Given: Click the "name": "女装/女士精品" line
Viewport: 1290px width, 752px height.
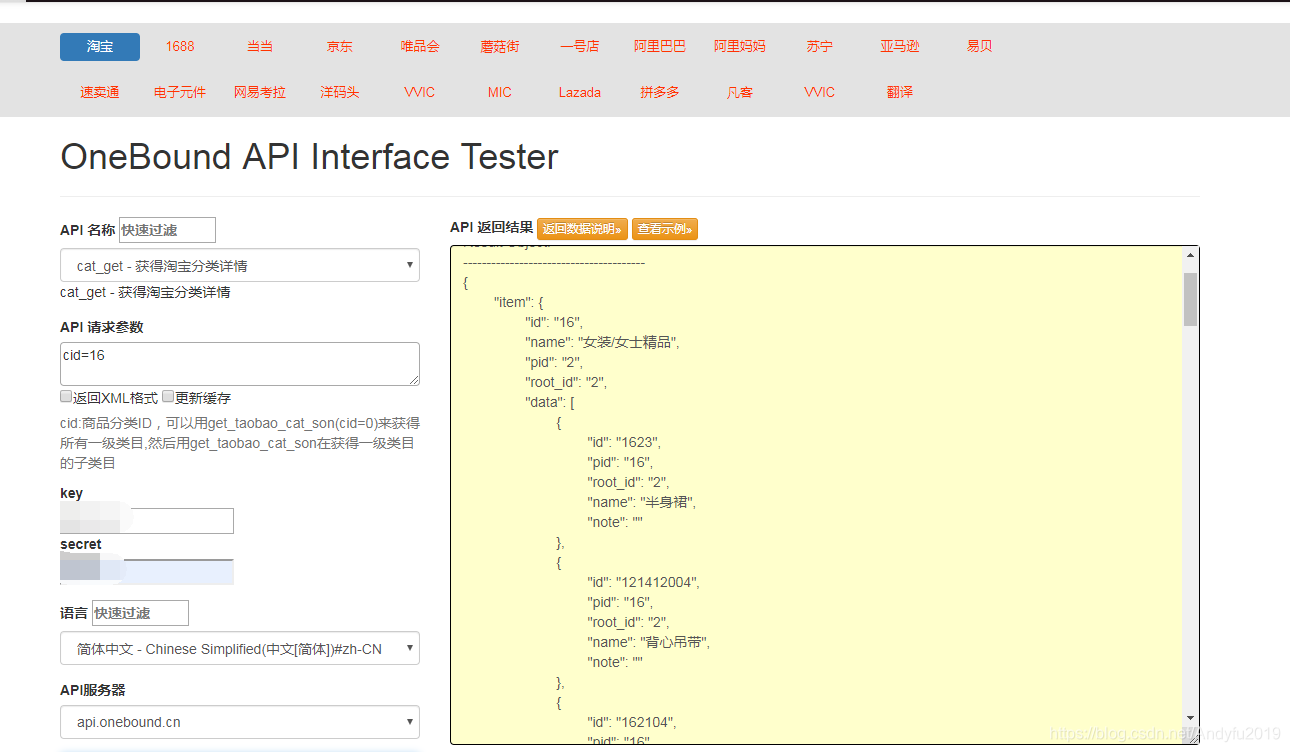Looking at the screenshot, I should pyautogui.click(x=603, y=342).
